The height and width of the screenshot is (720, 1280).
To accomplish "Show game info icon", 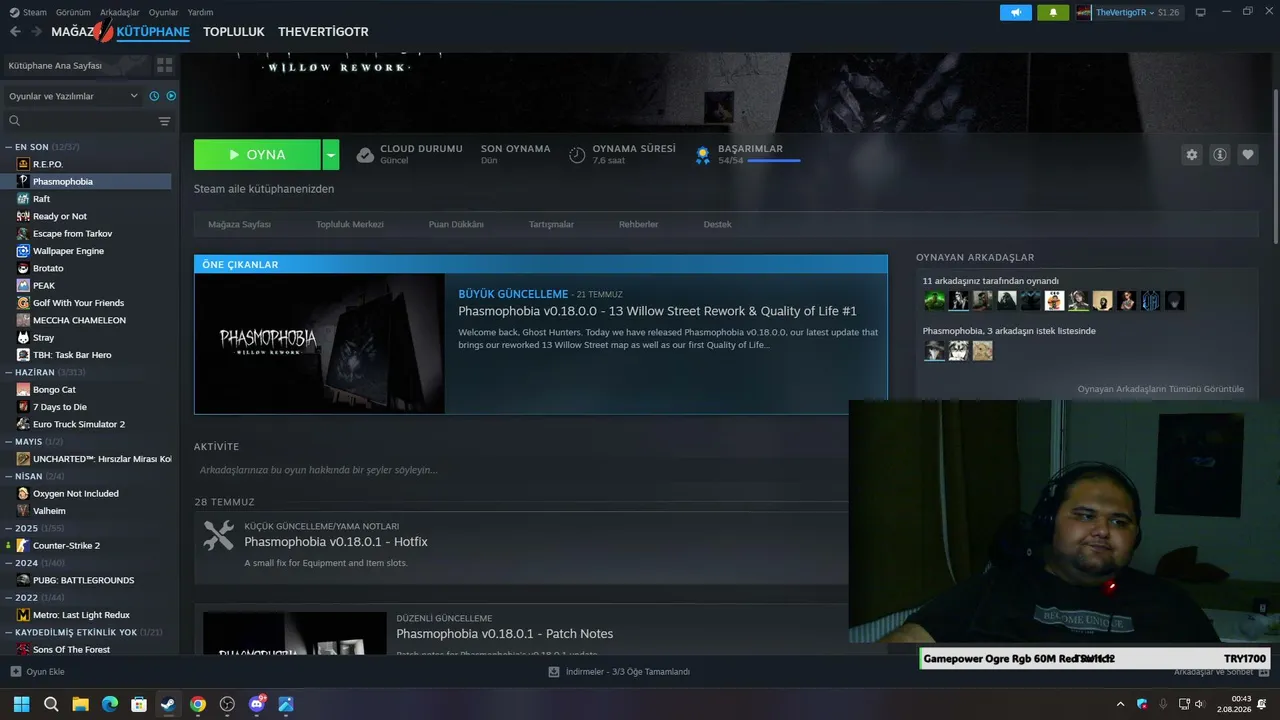I will (1219, 155).
